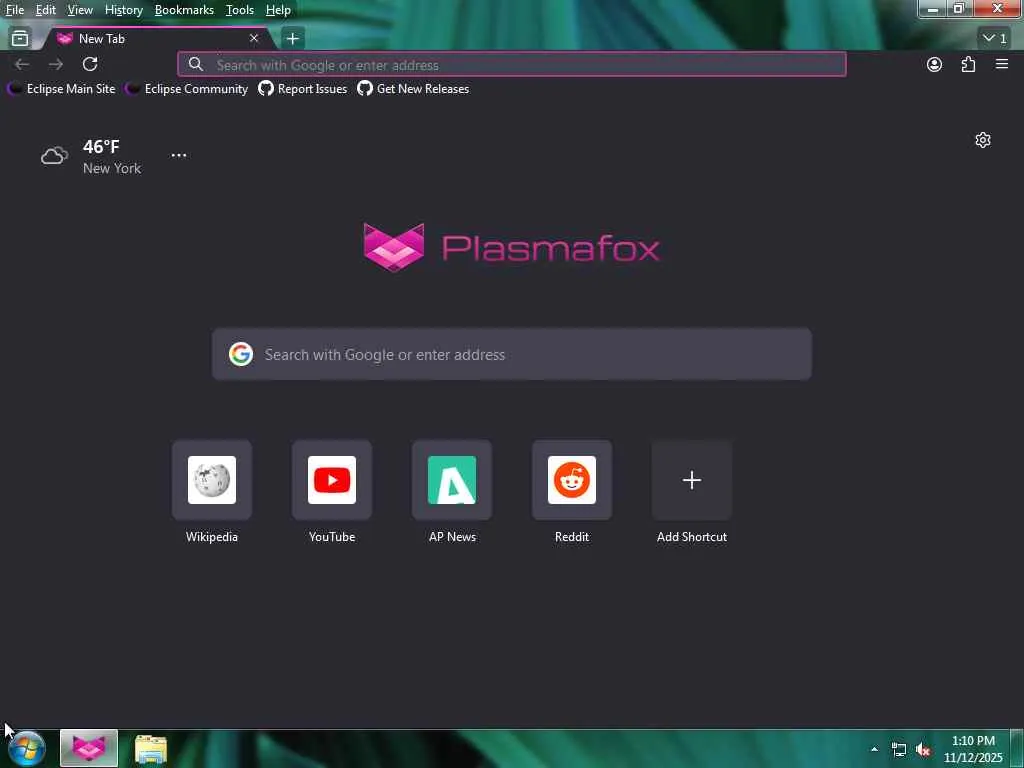This screenshot has width=1024, height=768.
Task: Click the muted volume tray icon
Action: tap(923, 750)
